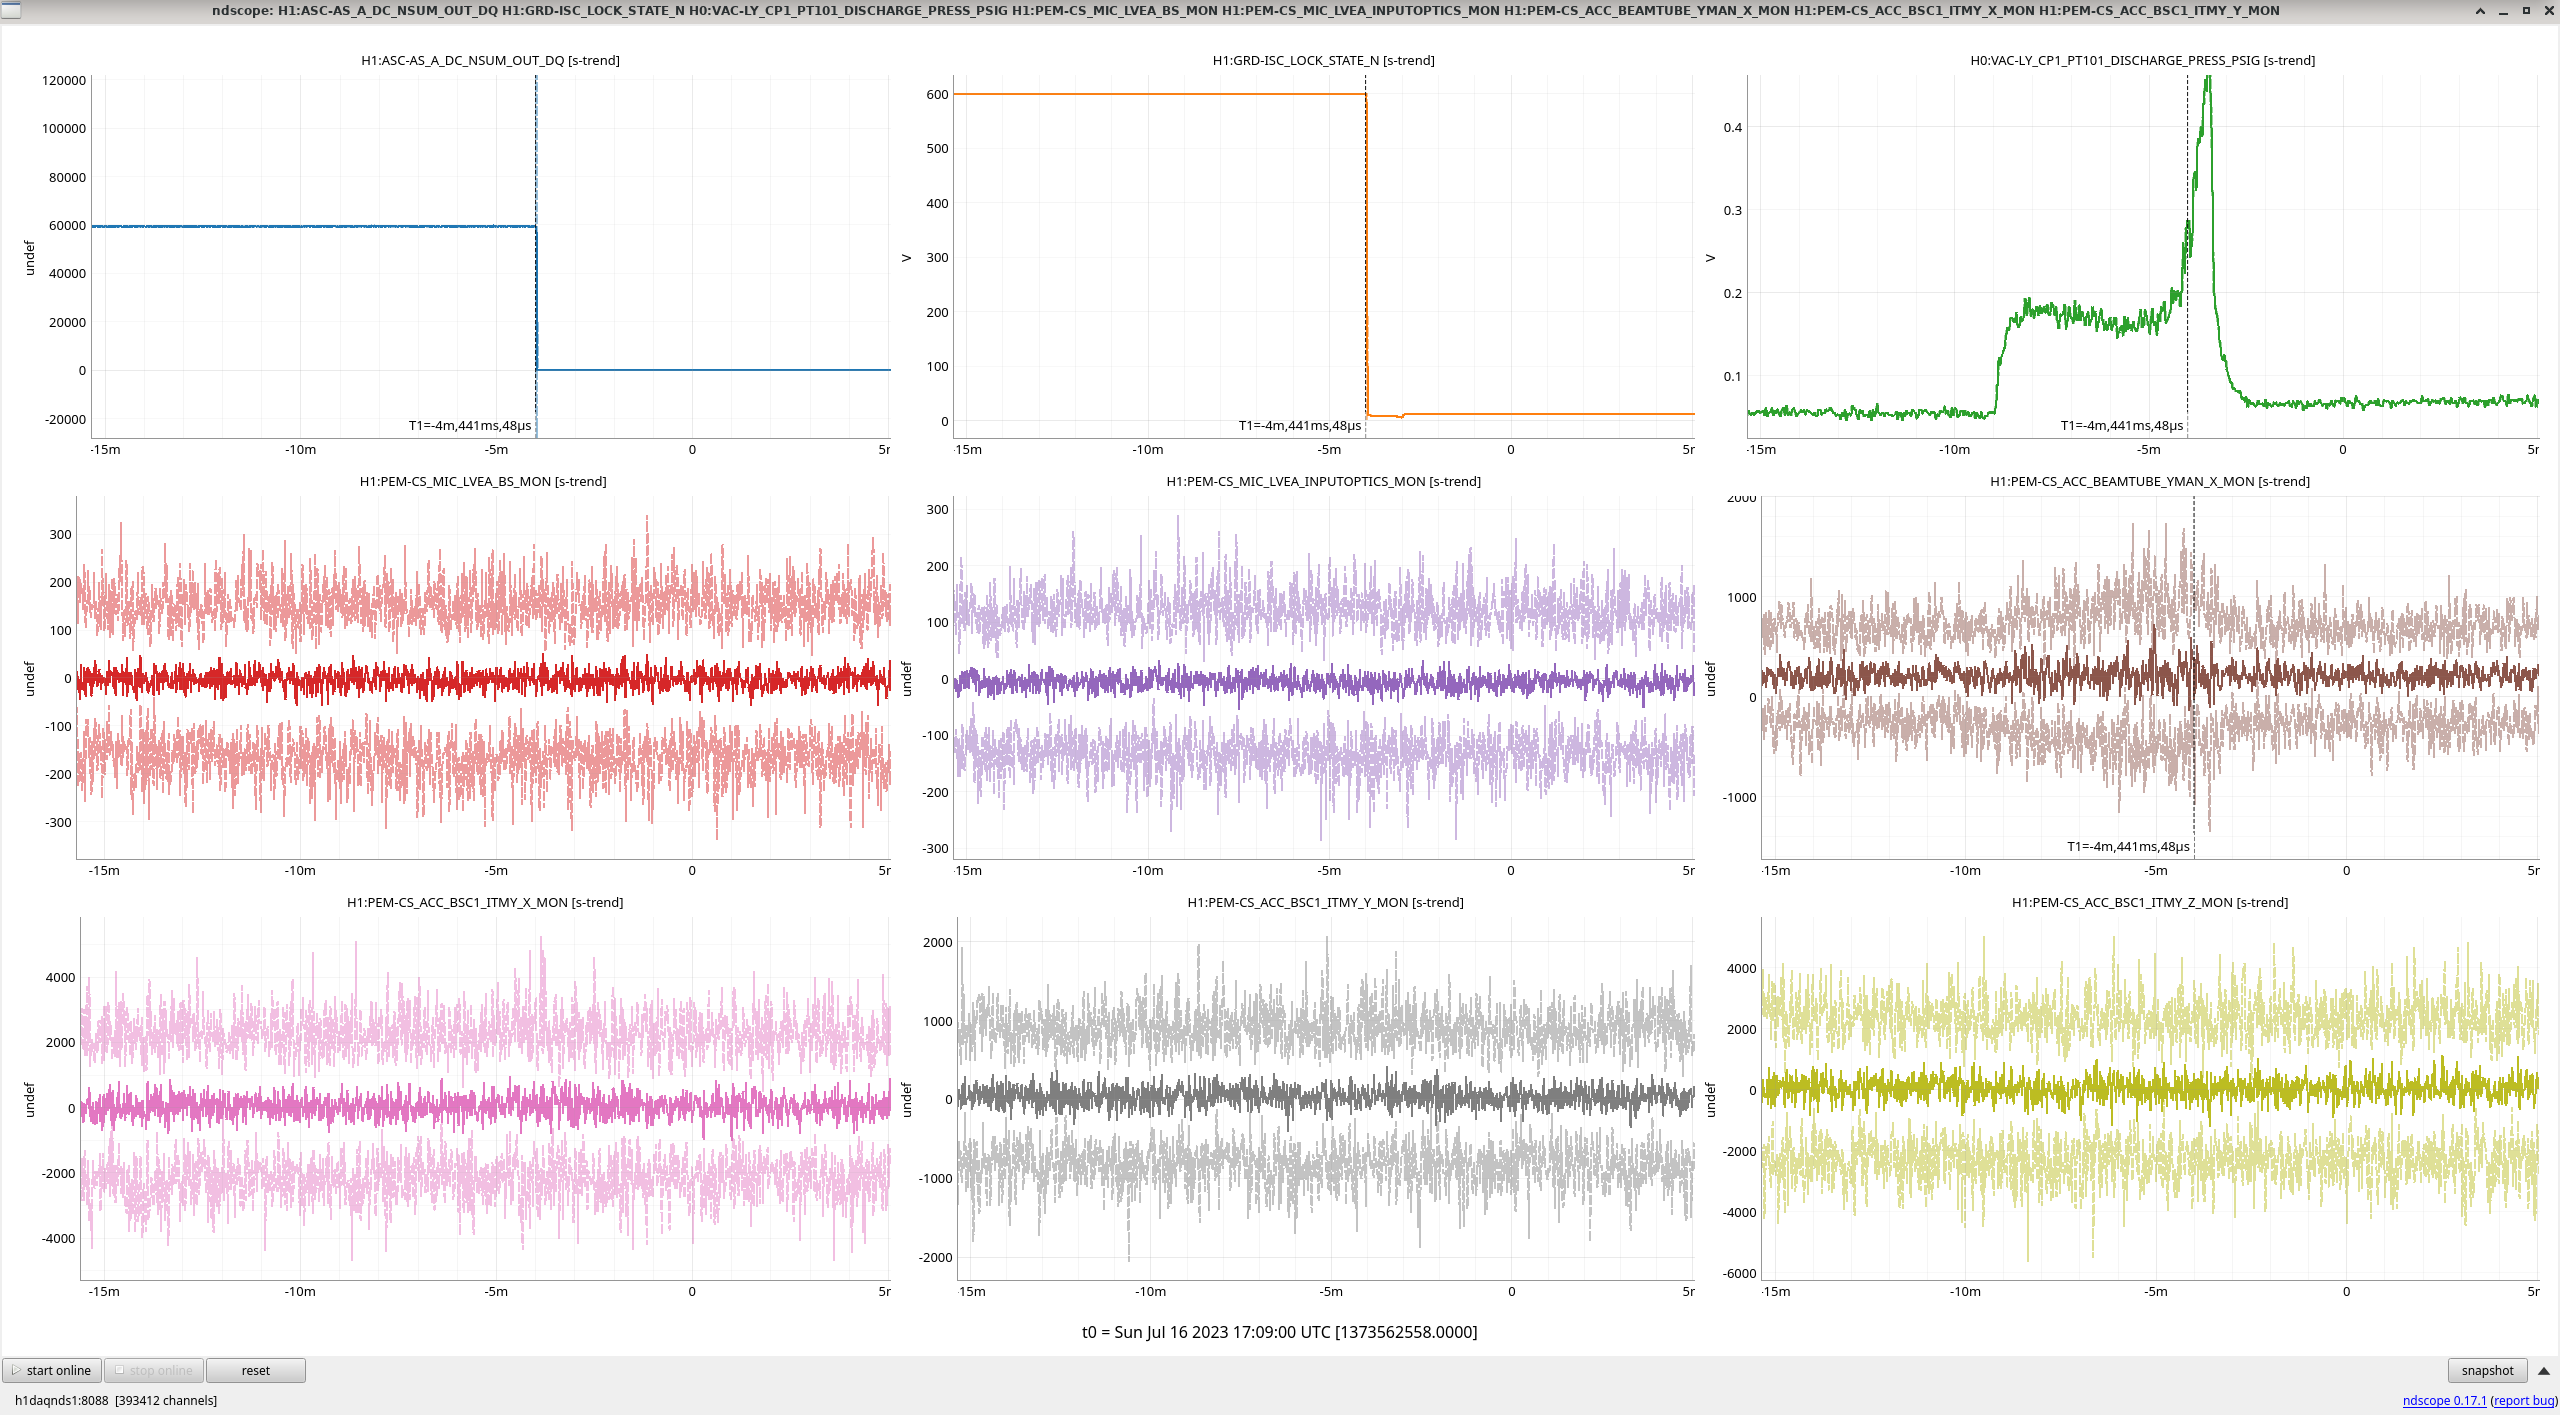Minimize the ndscope window
This screenshot has height=1415, width=2560.
[2503, 11]
